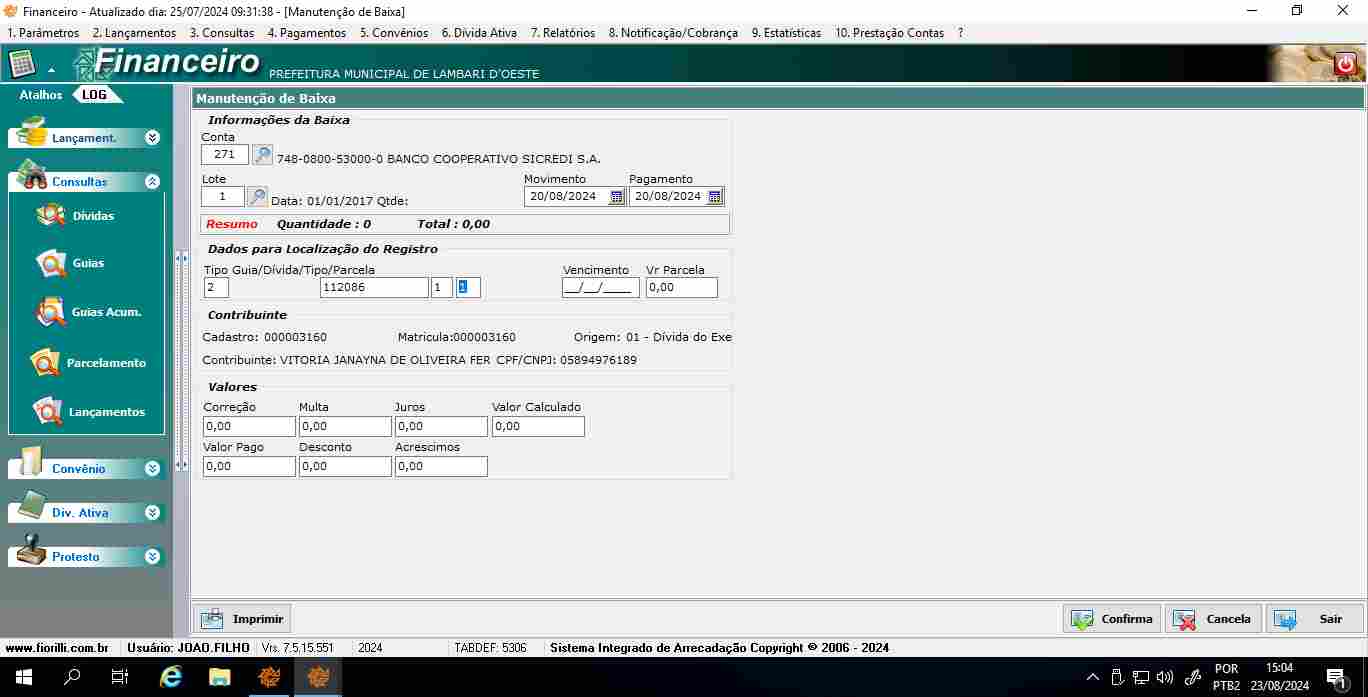Collapse the Consultas sidebar group
The image size is (1368, 697).
[152, 182]
